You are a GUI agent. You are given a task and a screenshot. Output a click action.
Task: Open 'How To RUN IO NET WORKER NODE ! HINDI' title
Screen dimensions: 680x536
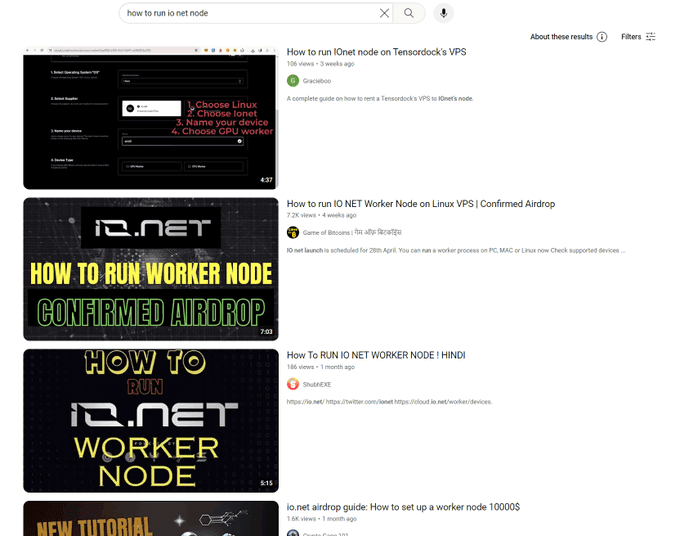point(376,355)
